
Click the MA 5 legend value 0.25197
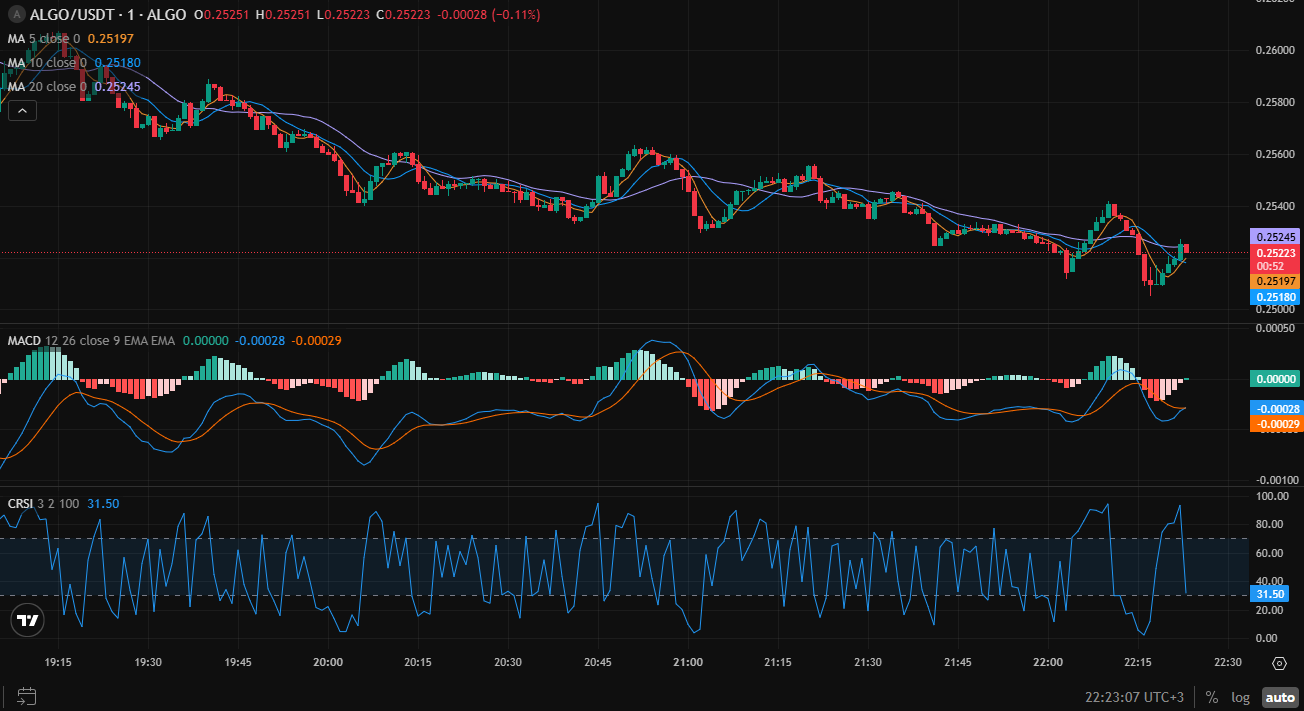click(110, 38)
